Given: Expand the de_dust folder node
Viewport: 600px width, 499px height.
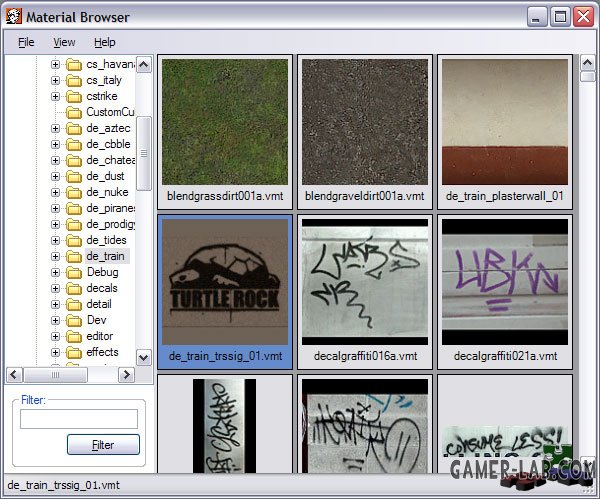Looking at the screenshot, I should [55, 176].
